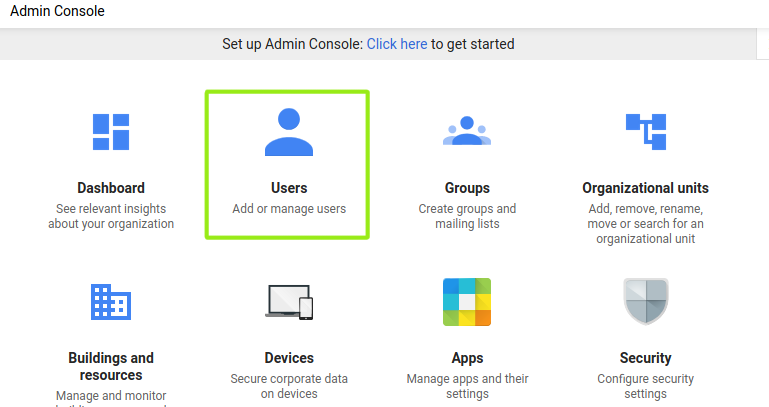Click the Devices laptop and phone icon
Image resolution: width=769 pixels, height=407 pixels.
point(289,301)
